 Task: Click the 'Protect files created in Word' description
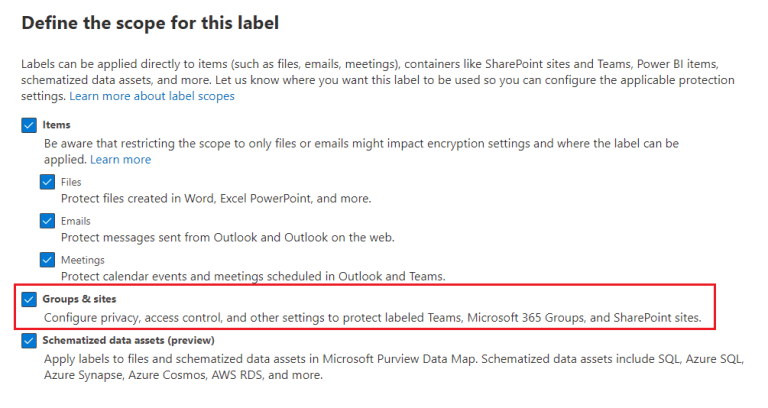coord(216,198)
